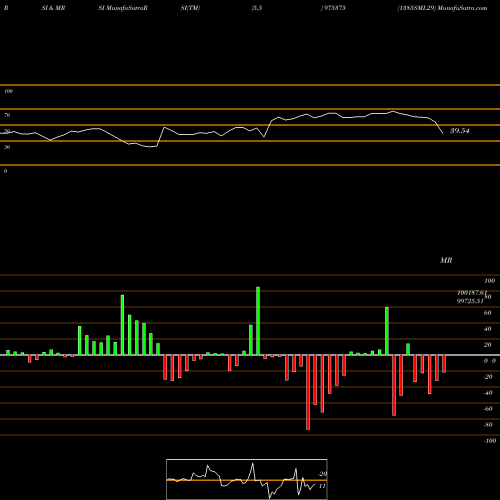The image size is (500, 500).
Task: Click the MR axis label -60
Action: click(x=488, y=409)
